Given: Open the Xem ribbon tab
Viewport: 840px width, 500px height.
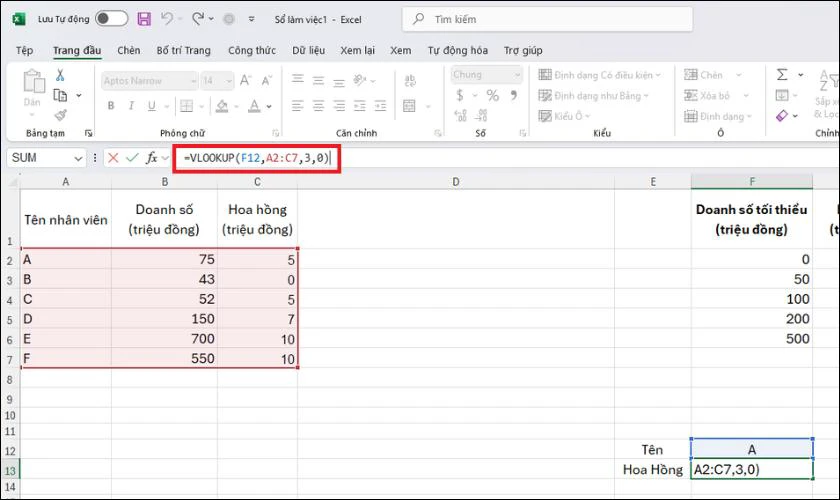Looking at the screenshot, I should coord(401,50).
